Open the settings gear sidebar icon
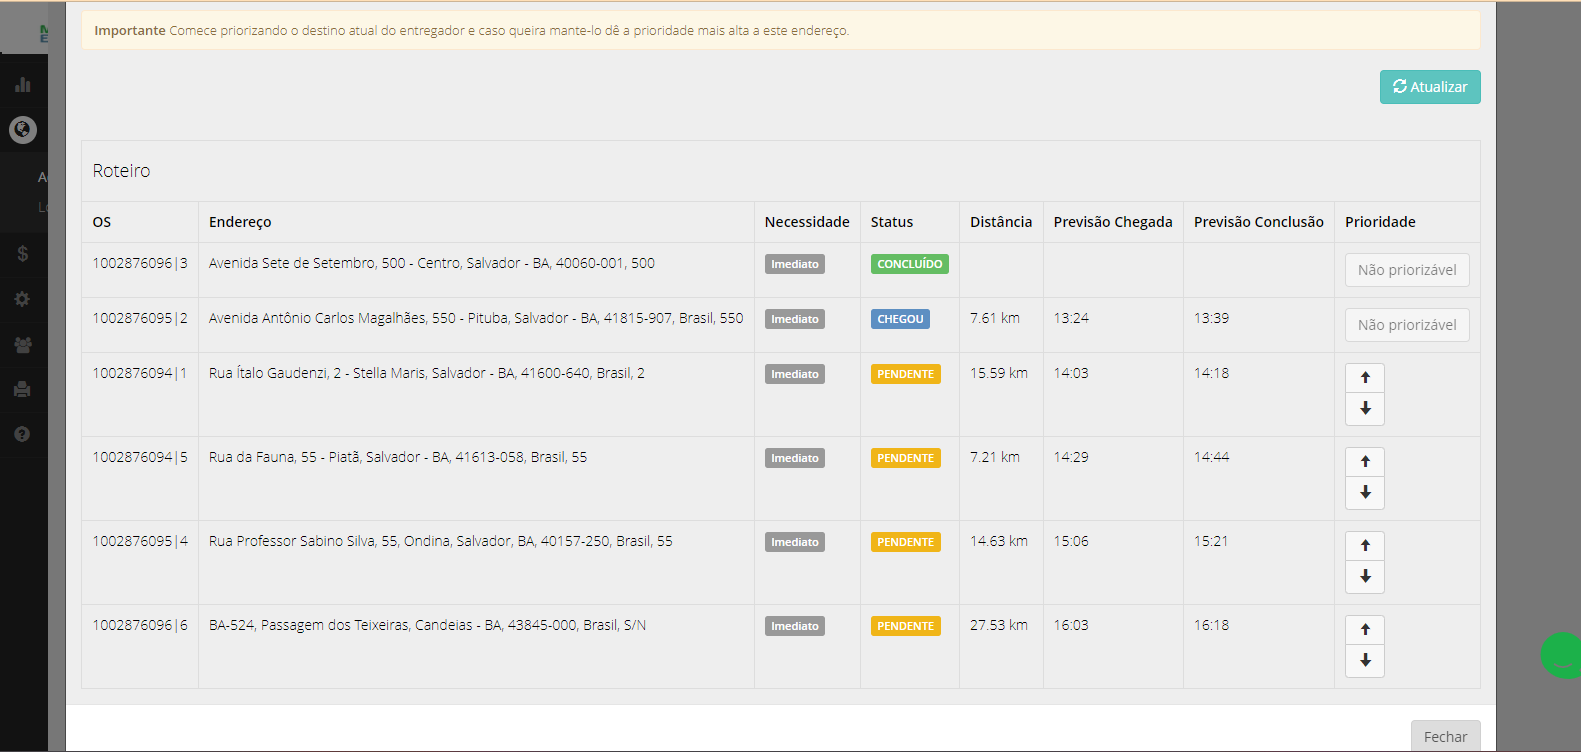The width and height of the screenshot is (1581, 752). click(x=22, y=299)
